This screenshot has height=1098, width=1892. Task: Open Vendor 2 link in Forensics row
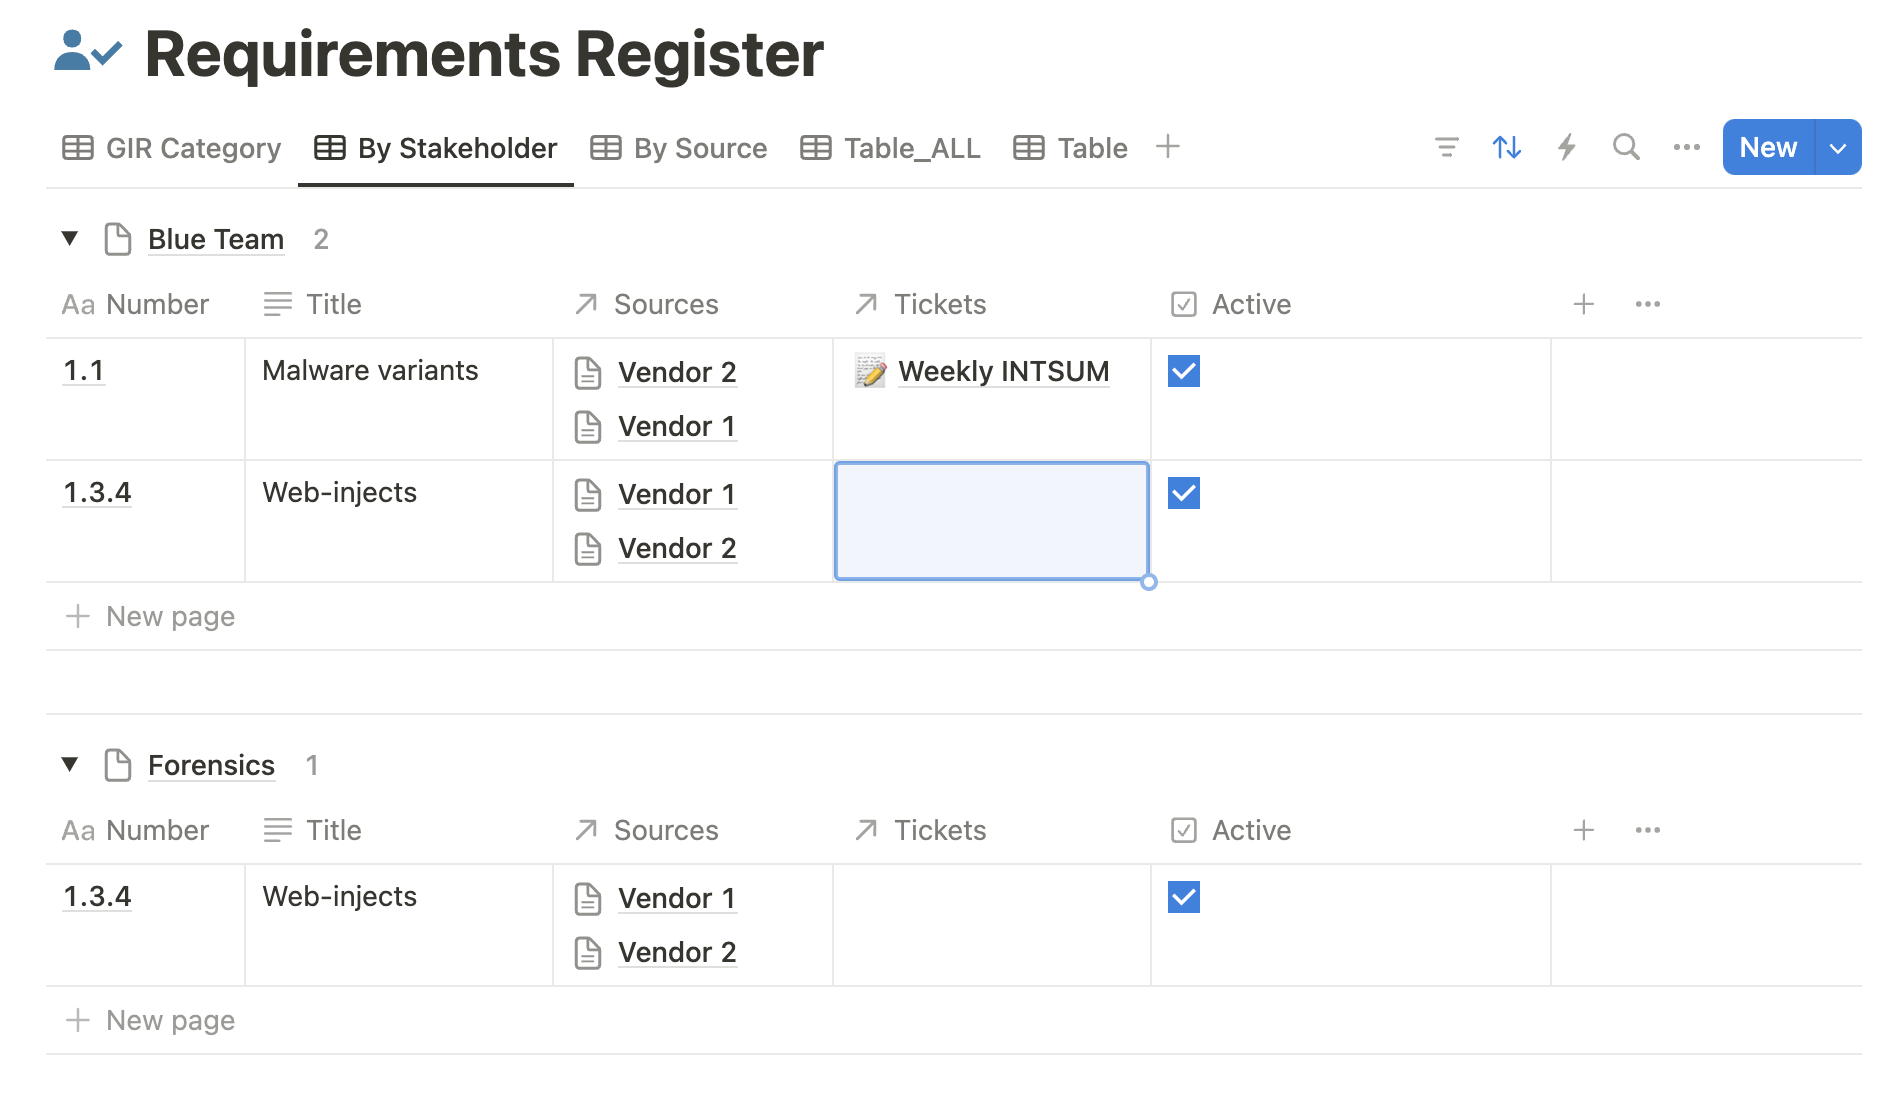pyautogui.click(x=677, y=952)
